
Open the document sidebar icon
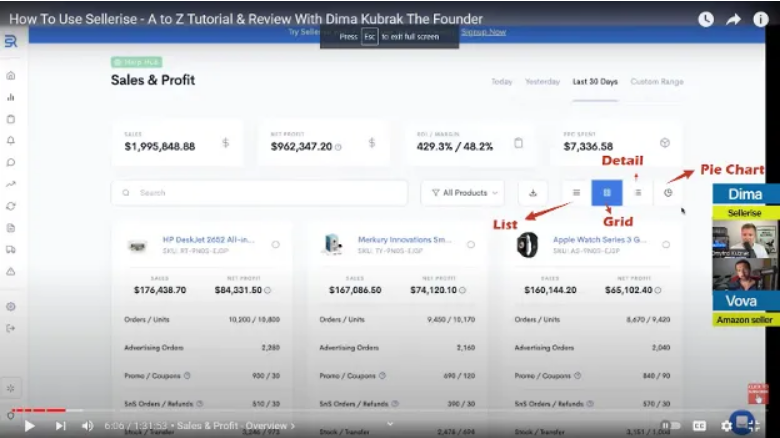point(11,228)
